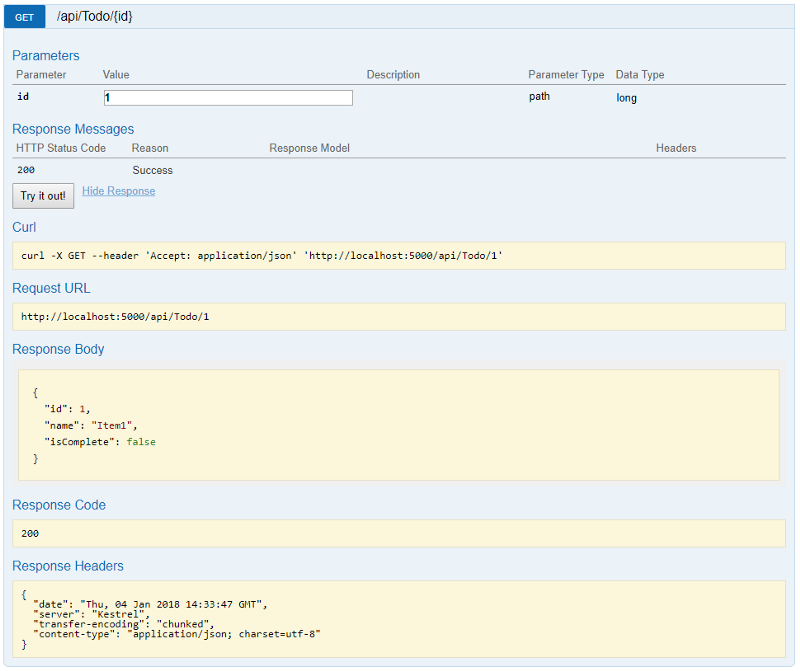The height and width of the screenshot is (671, 800).
Task: Click the GET method badge
Action: [x=23, y=16]
